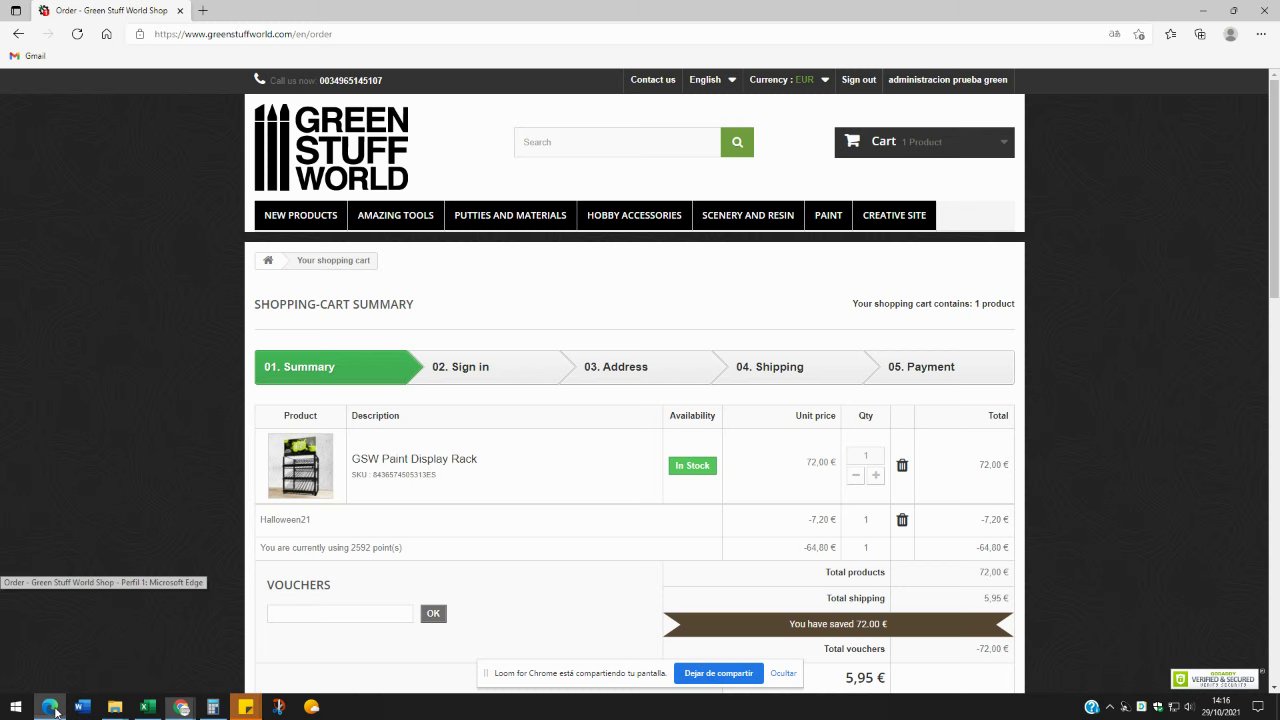Open Calculator from the taskbar
Viewport: 1280px width, 720px height.
(x=213, y=707)
